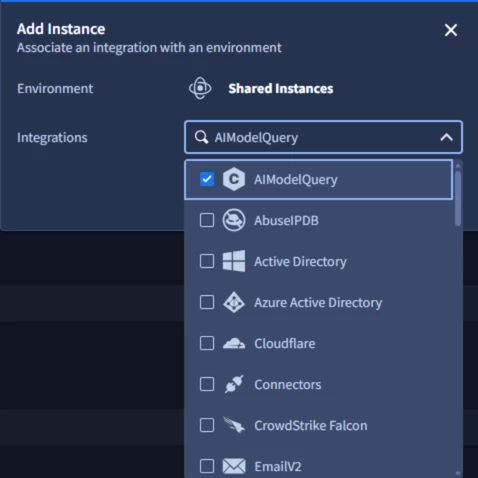Click the Active Directory Windows icon
Screen dimensions: 478x478
234,261
